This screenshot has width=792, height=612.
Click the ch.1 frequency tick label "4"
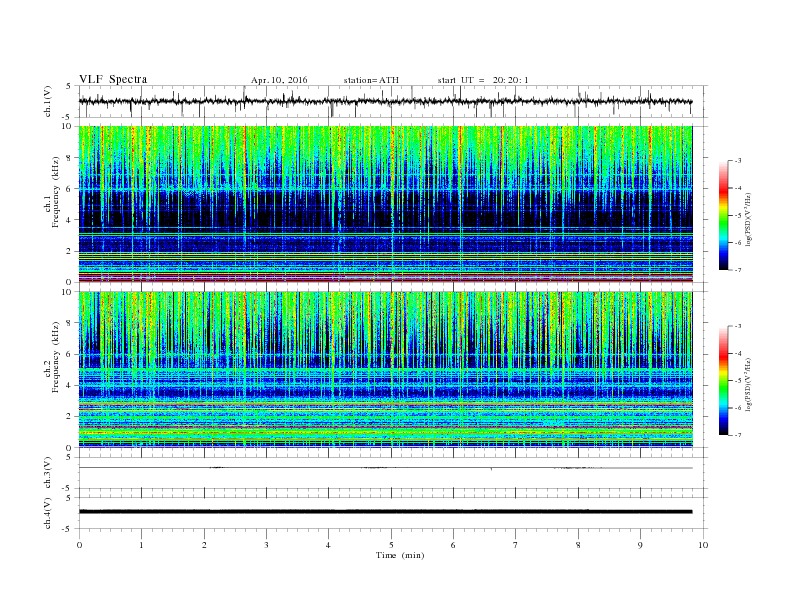pyautogui.click(x=69, y=220)
